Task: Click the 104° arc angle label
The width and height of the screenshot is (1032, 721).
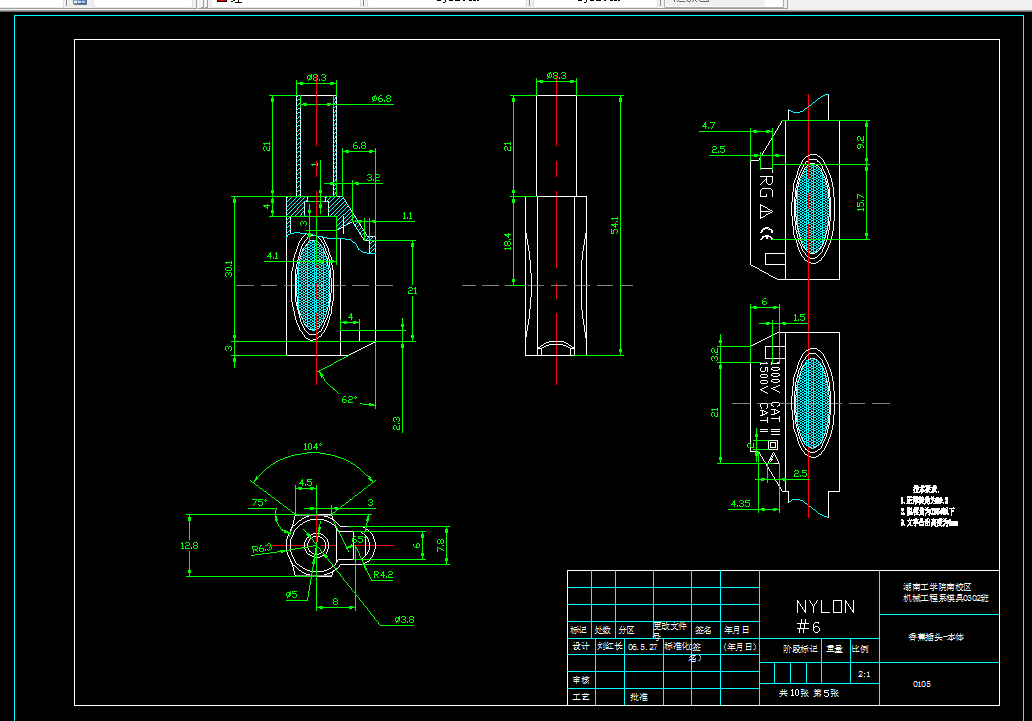Action: [x=312, y=446]
